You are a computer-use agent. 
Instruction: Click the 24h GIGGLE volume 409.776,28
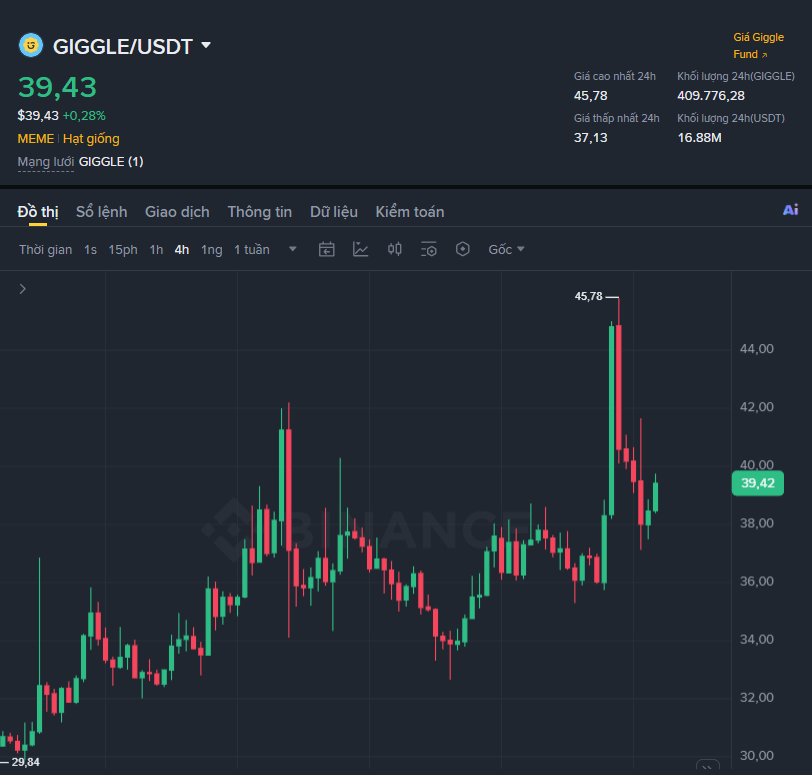[711, 96]
